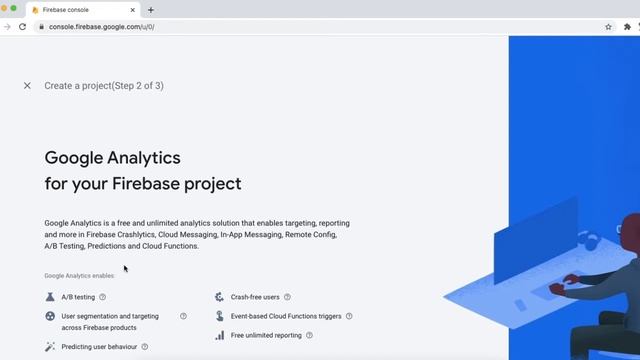
Task: Open help for Crash-free users
Action: (287, 297)
